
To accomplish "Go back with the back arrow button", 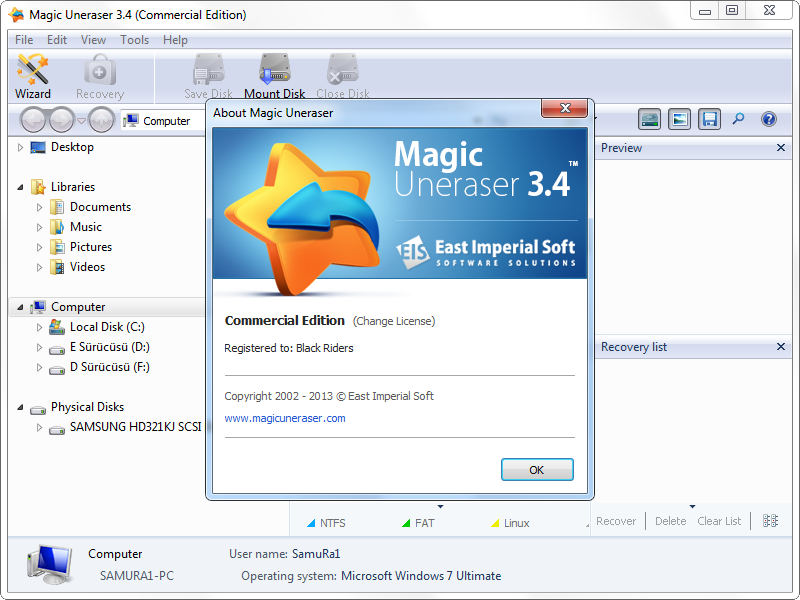I will click(33, 121).
